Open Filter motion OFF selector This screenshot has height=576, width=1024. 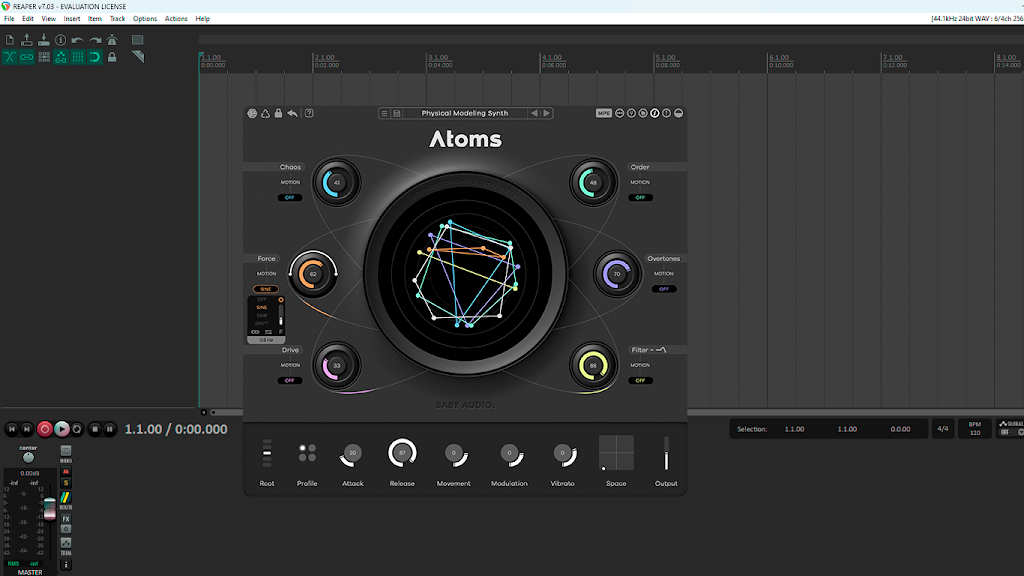[x=640, y=380]
